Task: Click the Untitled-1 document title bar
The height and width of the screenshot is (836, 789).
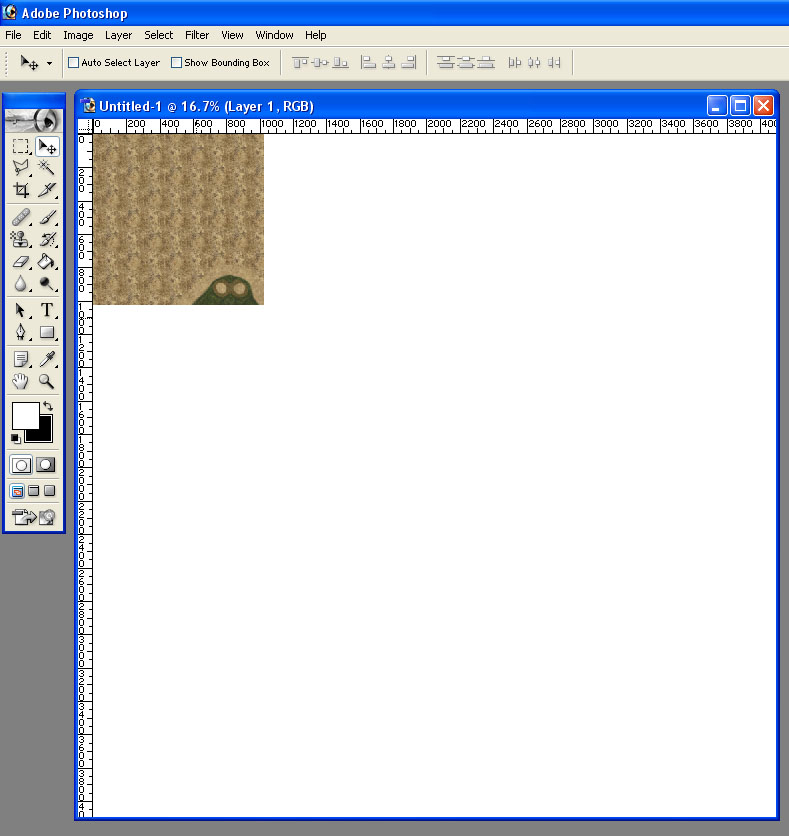Action: coord(400,105)
